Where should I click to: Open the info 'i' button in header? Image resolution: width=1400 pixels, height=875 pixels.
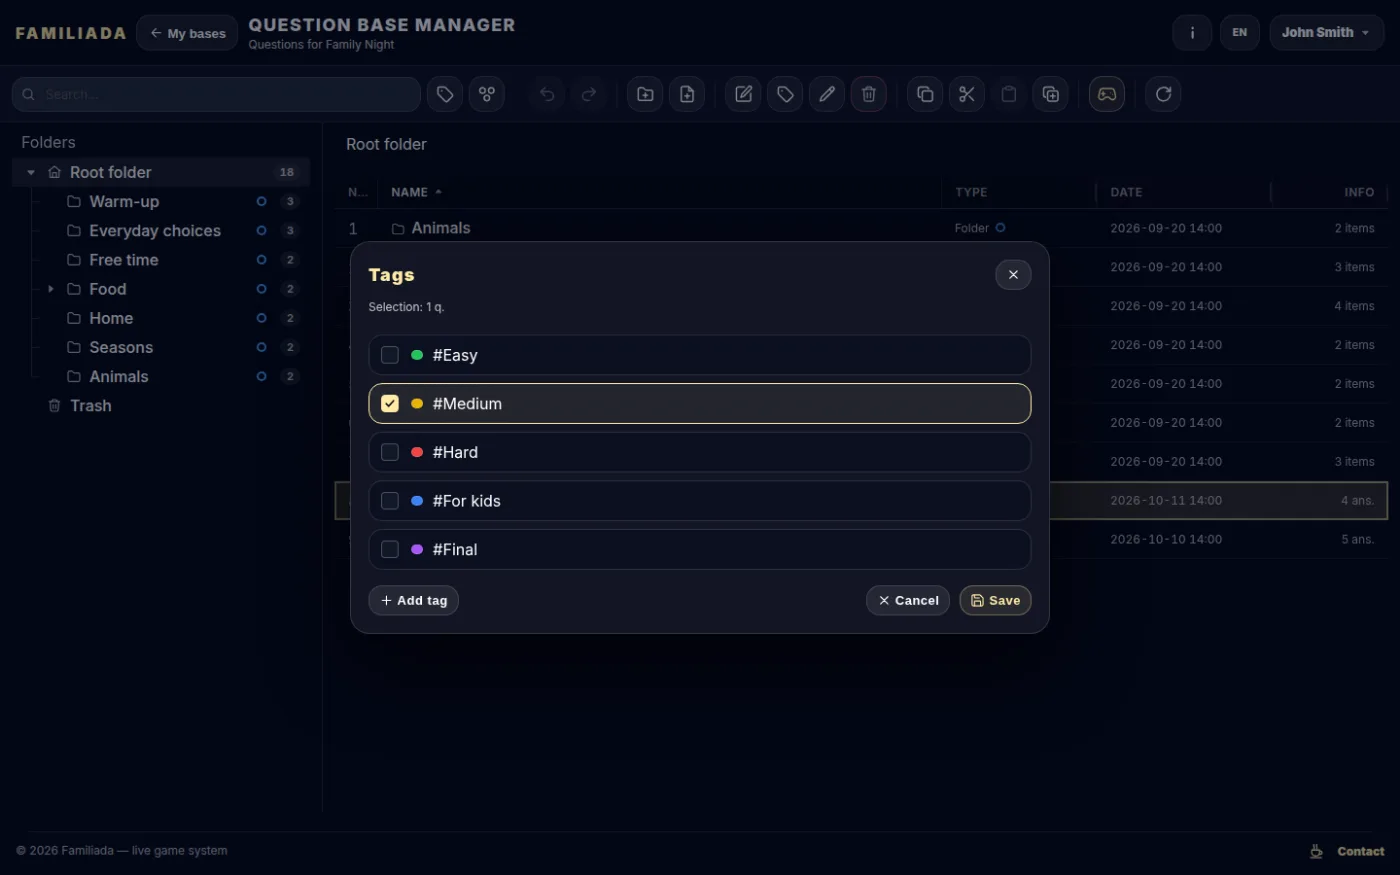click(1192, 33)
